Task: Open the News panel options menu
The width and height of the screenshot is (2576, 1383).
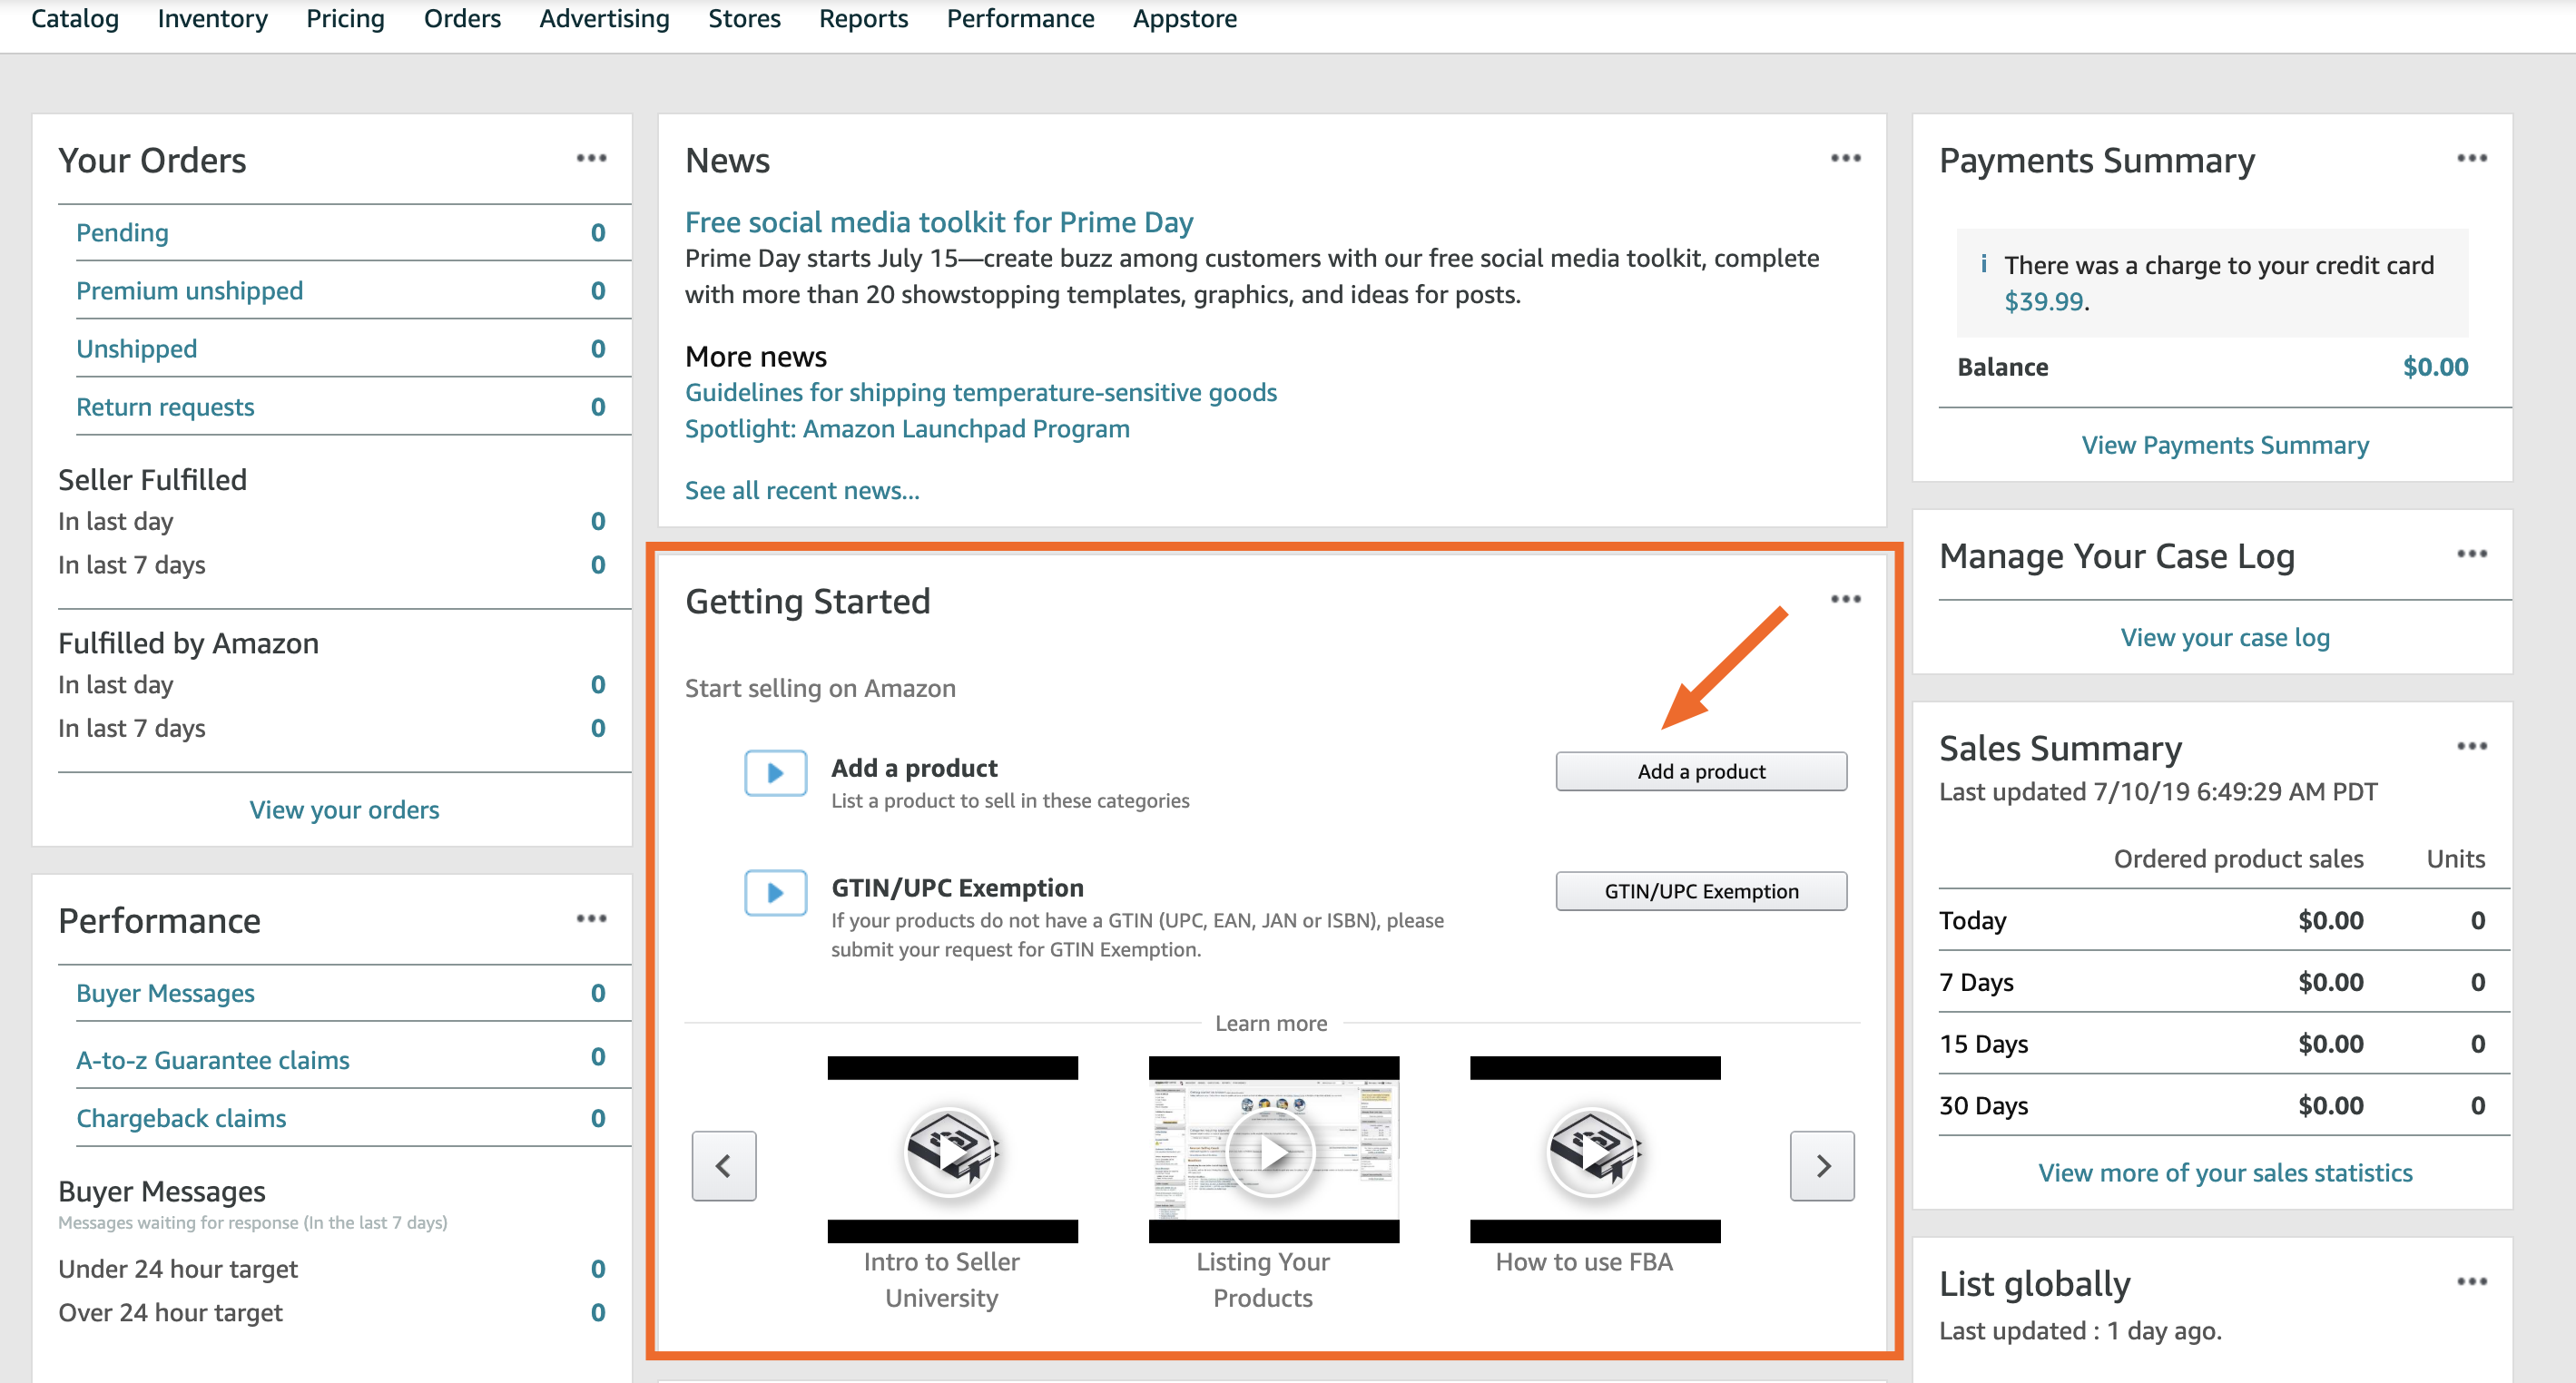Action: click(1845, 158)
